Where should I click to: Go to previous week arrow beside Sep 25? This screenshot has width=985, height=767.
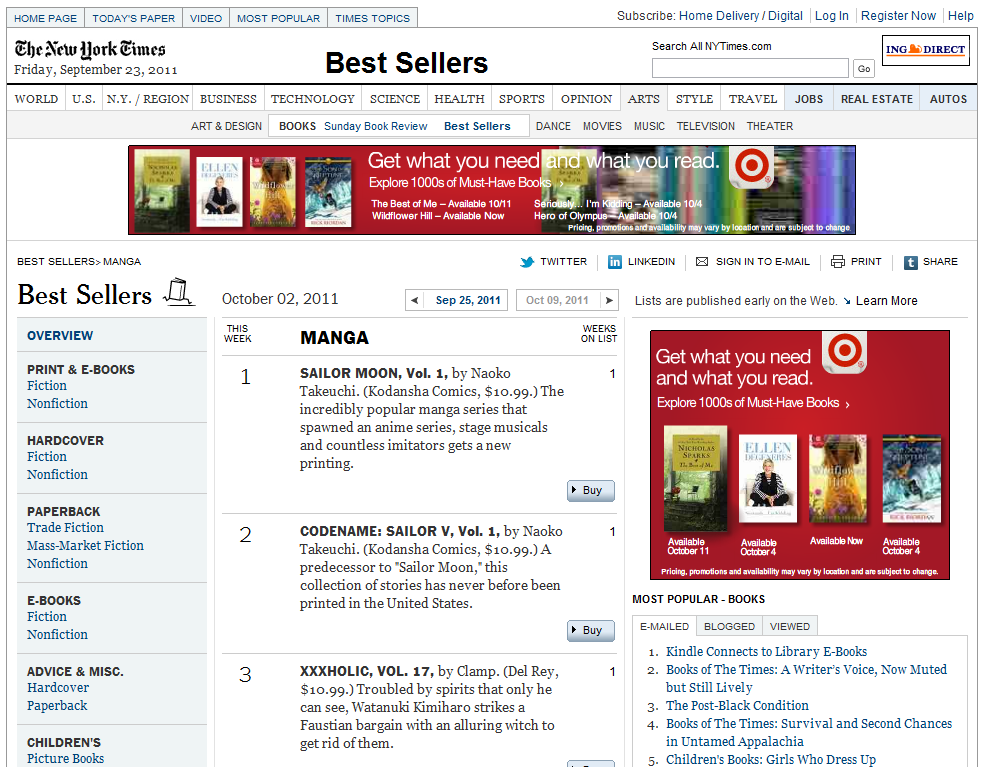415,300
